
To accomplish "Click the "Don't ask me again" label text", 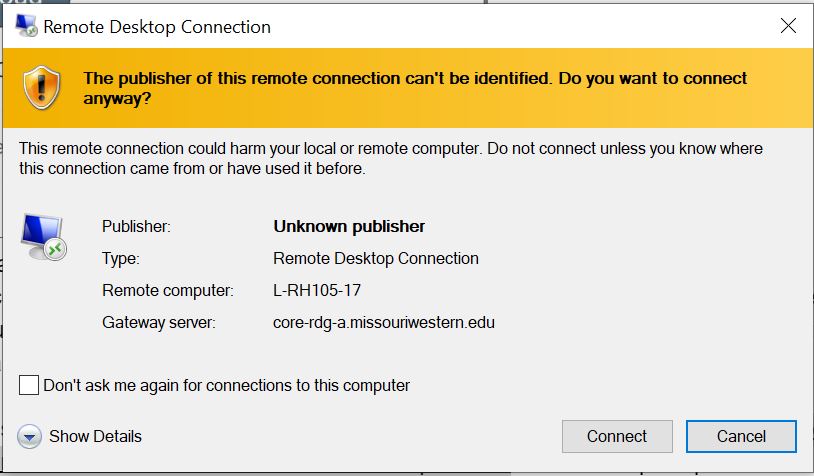I will coord(227,386).
